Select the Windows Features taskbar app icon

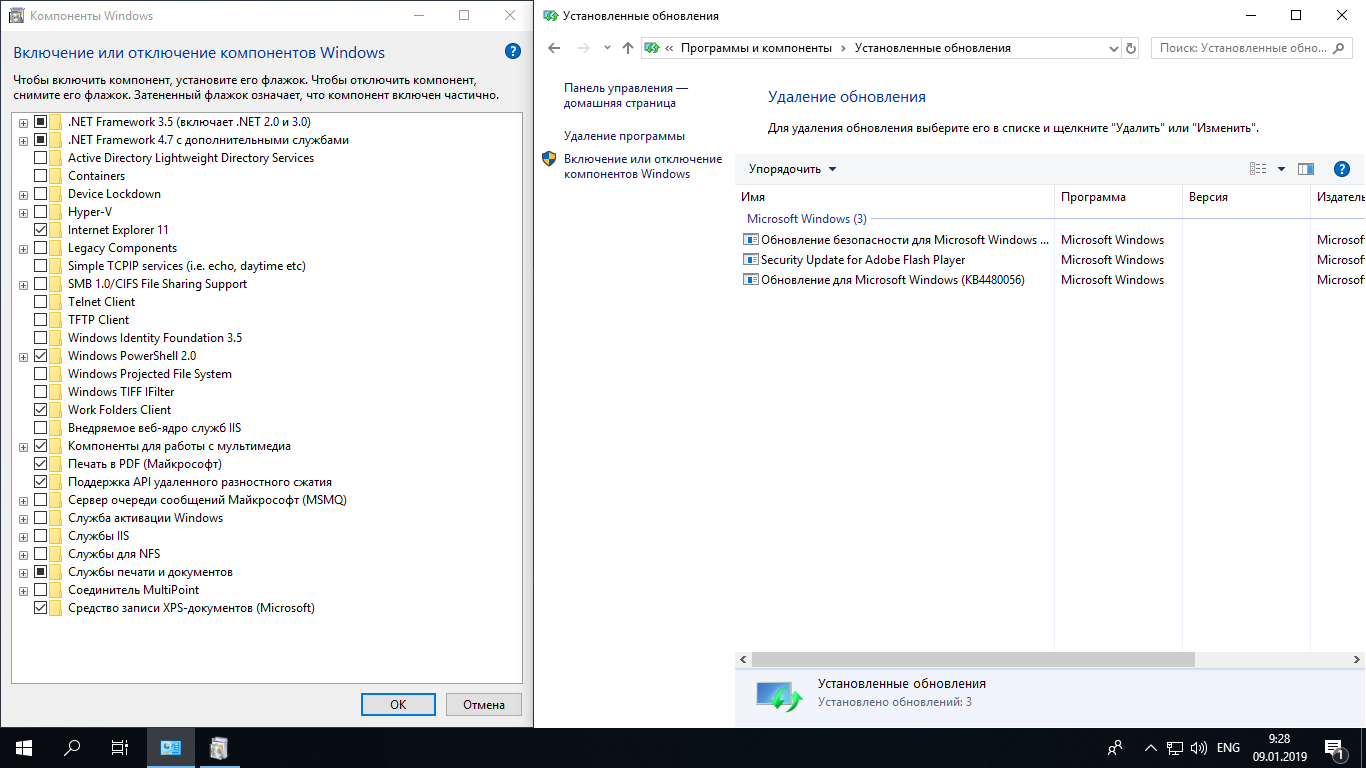click(219, 748)
